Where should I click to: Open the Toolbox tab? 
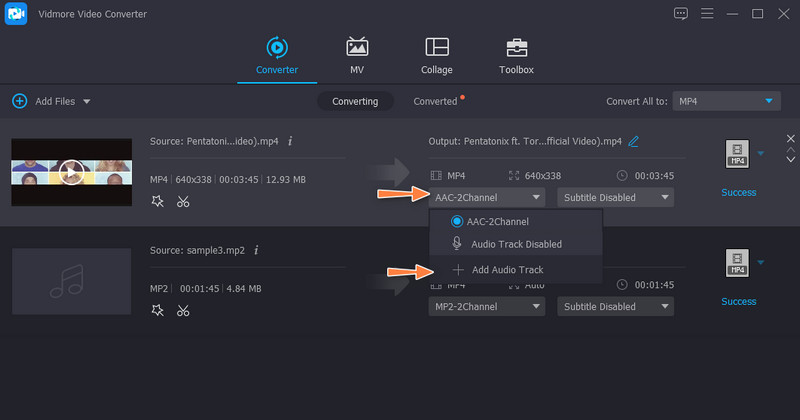pos(516,56)
